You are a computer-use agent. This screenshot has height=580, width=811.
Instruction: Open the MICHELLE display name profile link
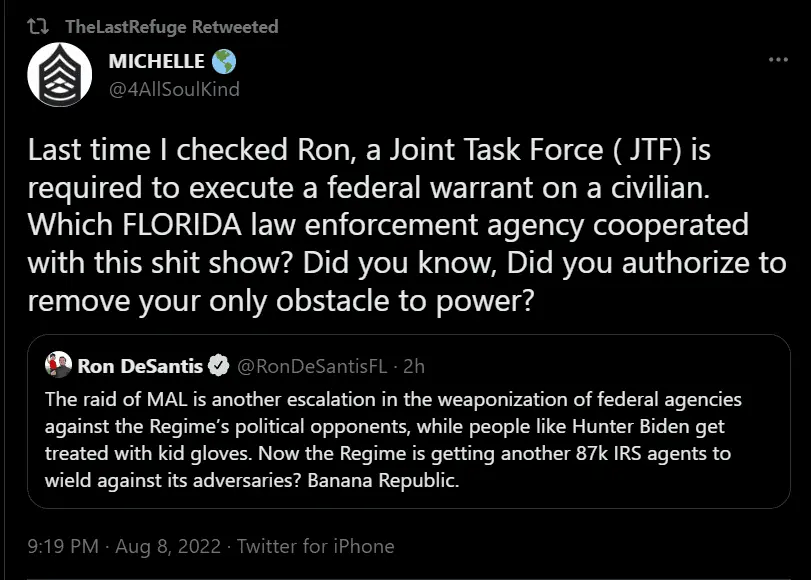[x=156, y=62]
